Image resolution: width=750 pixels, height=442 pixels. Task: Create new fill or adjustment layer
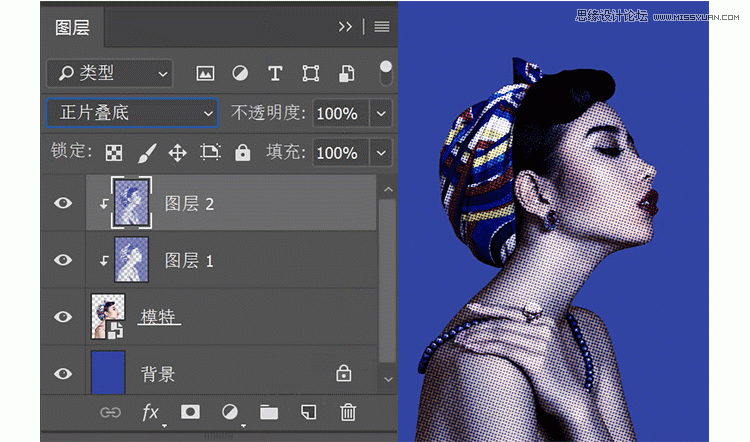pyautogui.click(x=230, y=412)
